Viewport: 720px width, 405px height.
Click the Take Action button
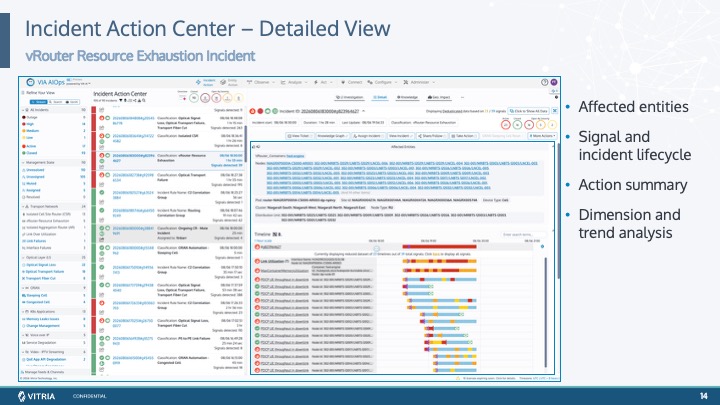462,136
